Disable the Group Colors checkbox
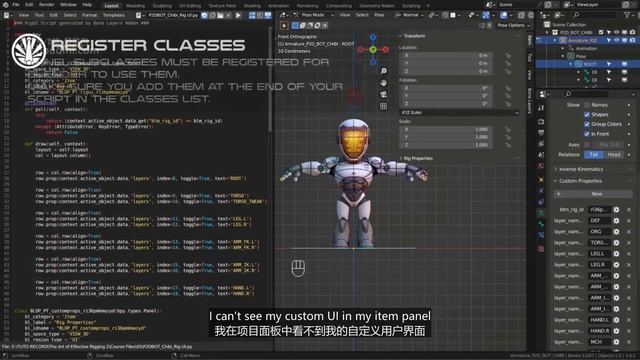640x360 pixels. click(587, 124)
